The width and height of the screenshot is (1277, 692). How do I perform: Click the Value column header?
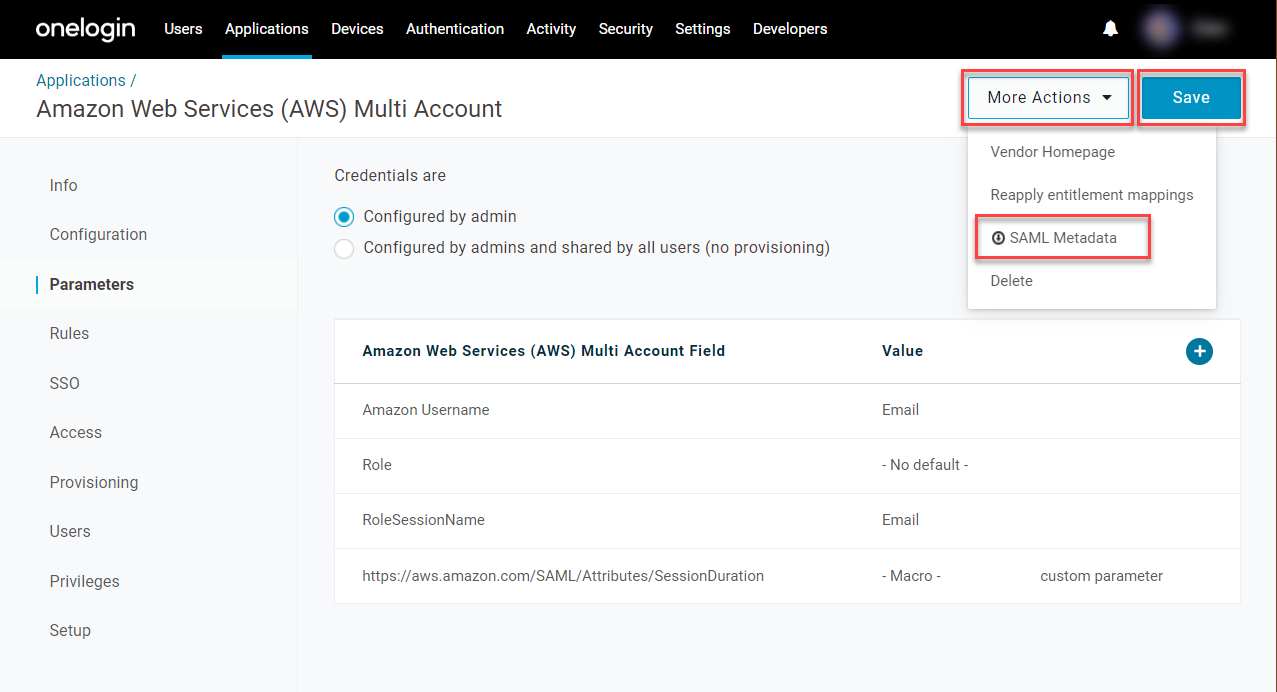tap(902, 351)
